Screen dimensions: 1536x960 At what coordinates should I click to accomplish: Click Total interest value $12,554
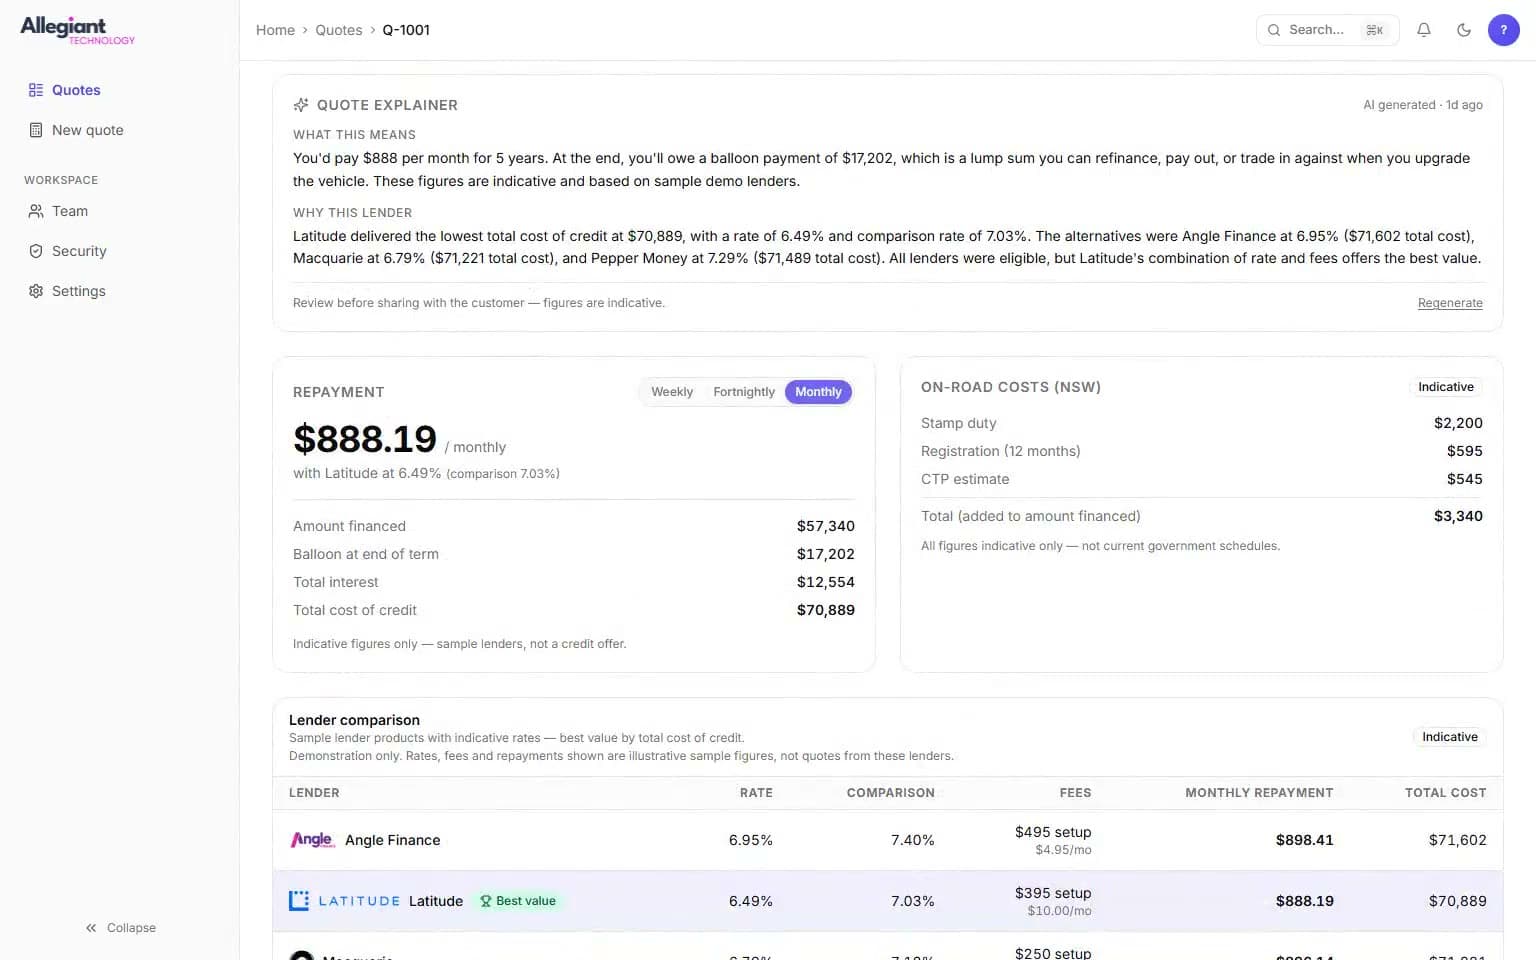pos(825,582)
